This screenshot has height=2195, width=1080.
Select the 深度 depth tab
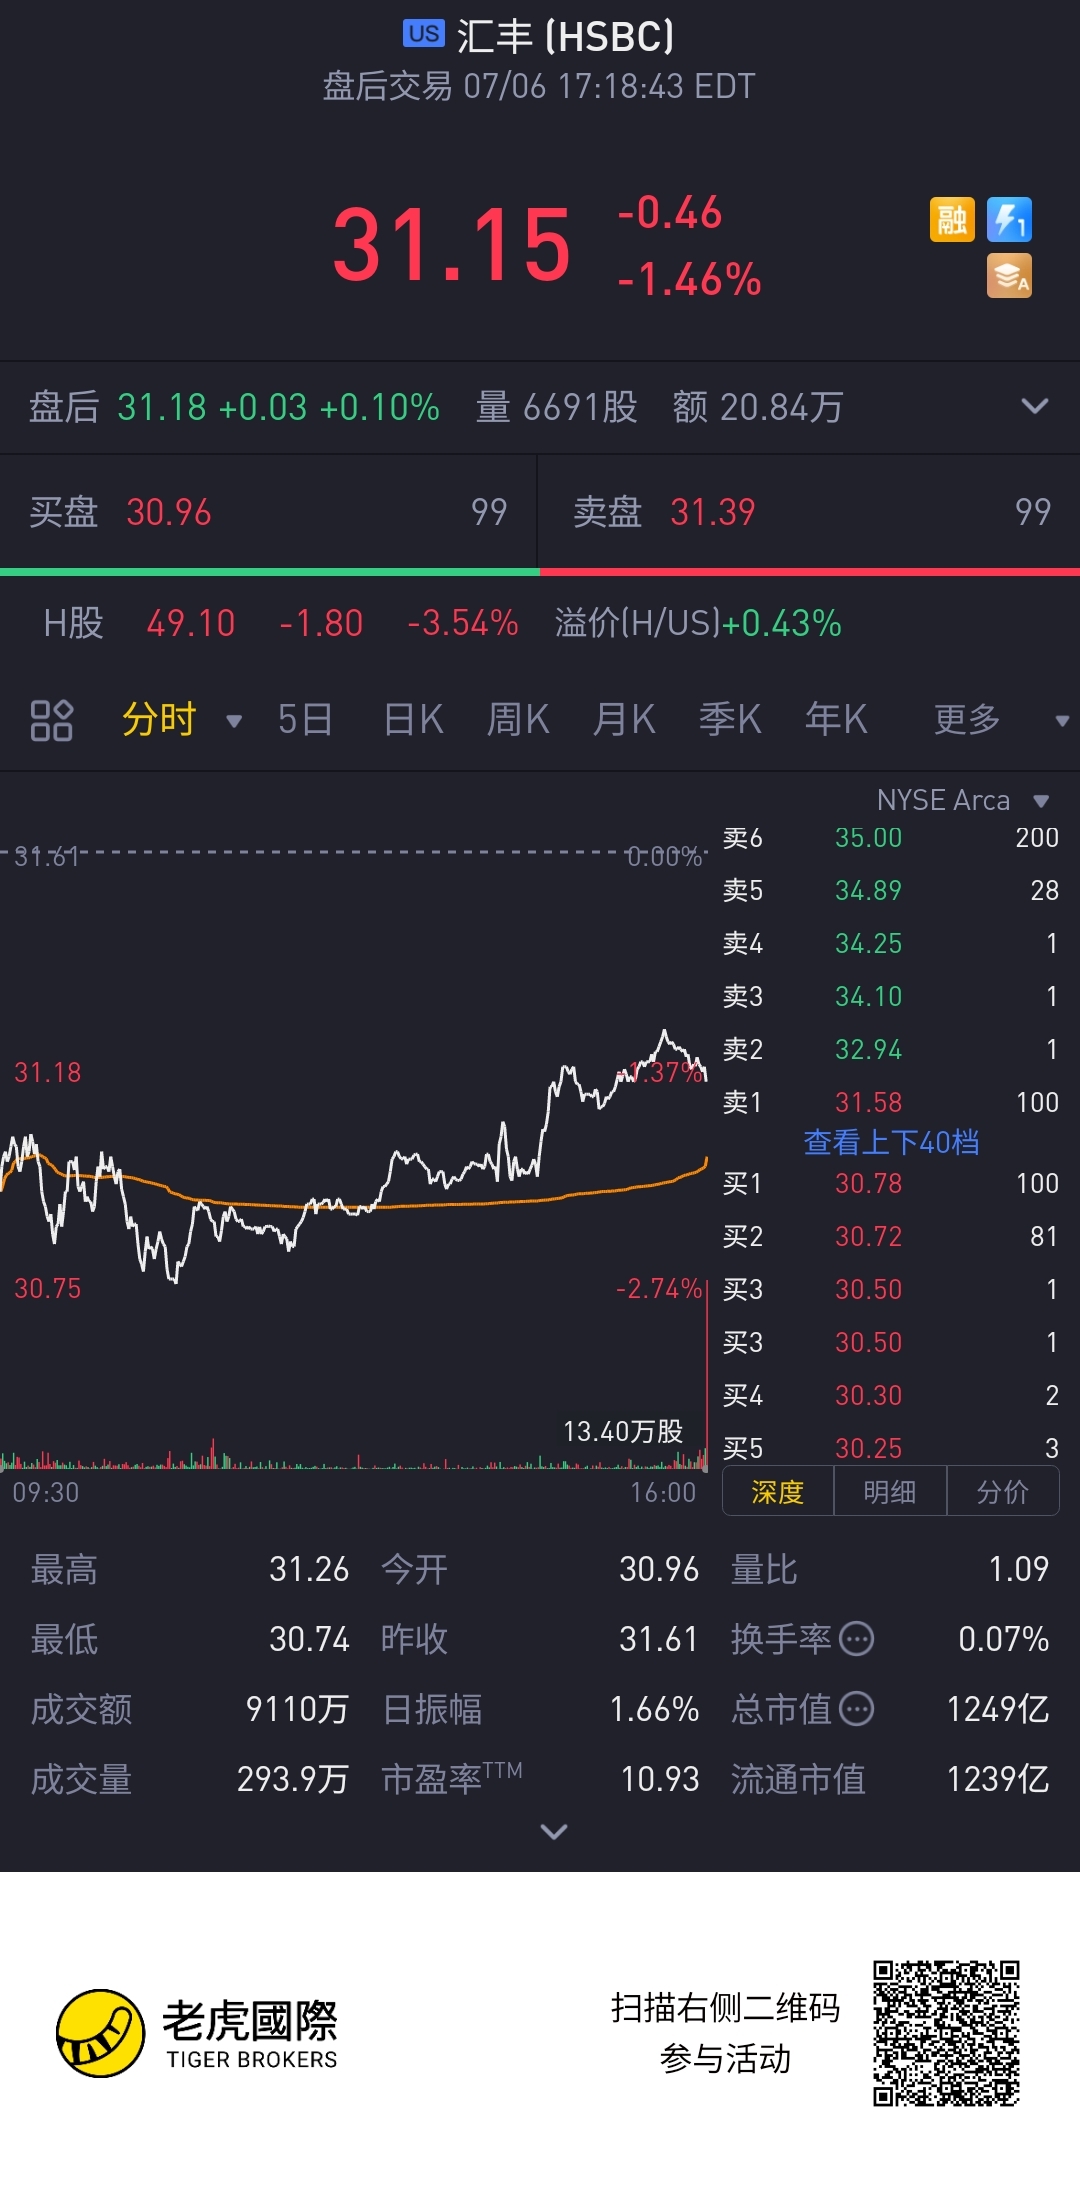[778, 1492]
